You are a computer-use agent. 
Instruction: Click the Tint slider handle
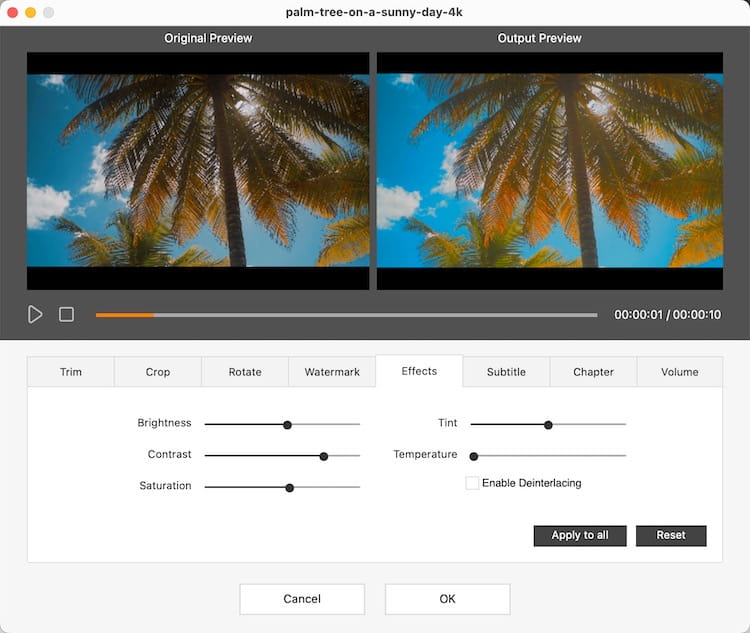point(548,425)
